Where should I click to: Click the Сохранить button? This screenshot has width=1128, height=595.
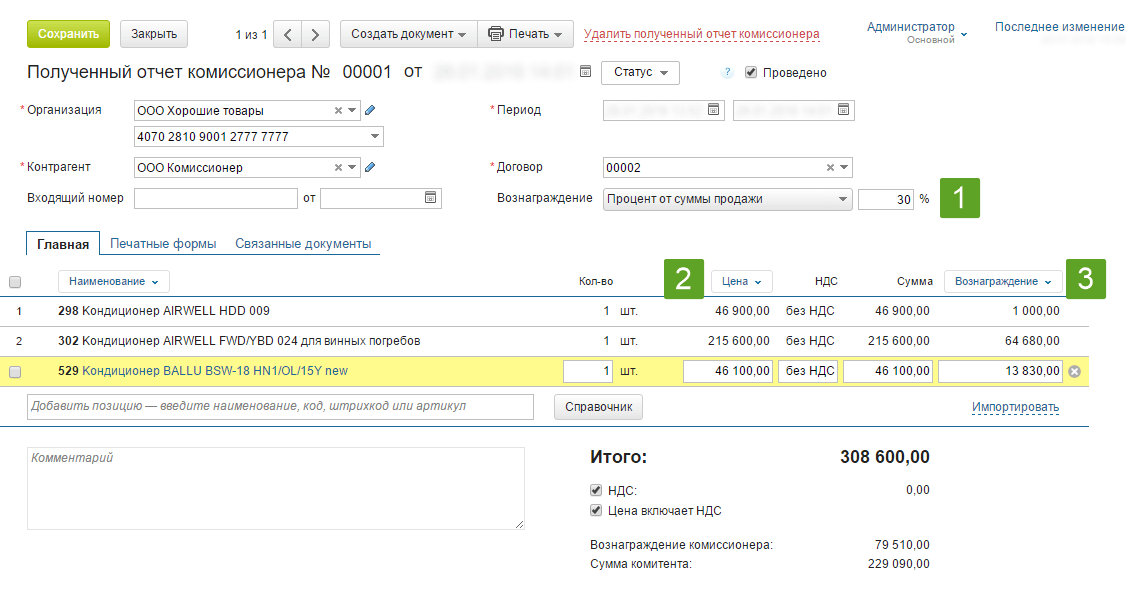click(68, 34)
